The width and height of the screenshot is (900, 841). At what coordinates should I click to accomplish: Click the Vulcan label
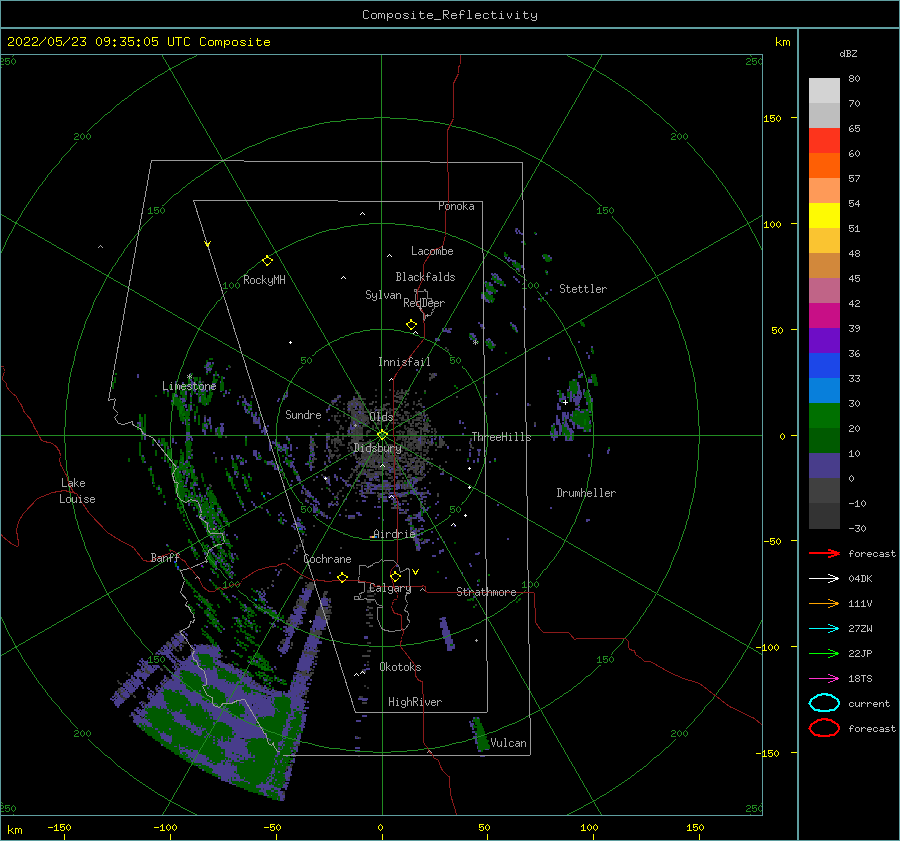[x=508, y=743]
